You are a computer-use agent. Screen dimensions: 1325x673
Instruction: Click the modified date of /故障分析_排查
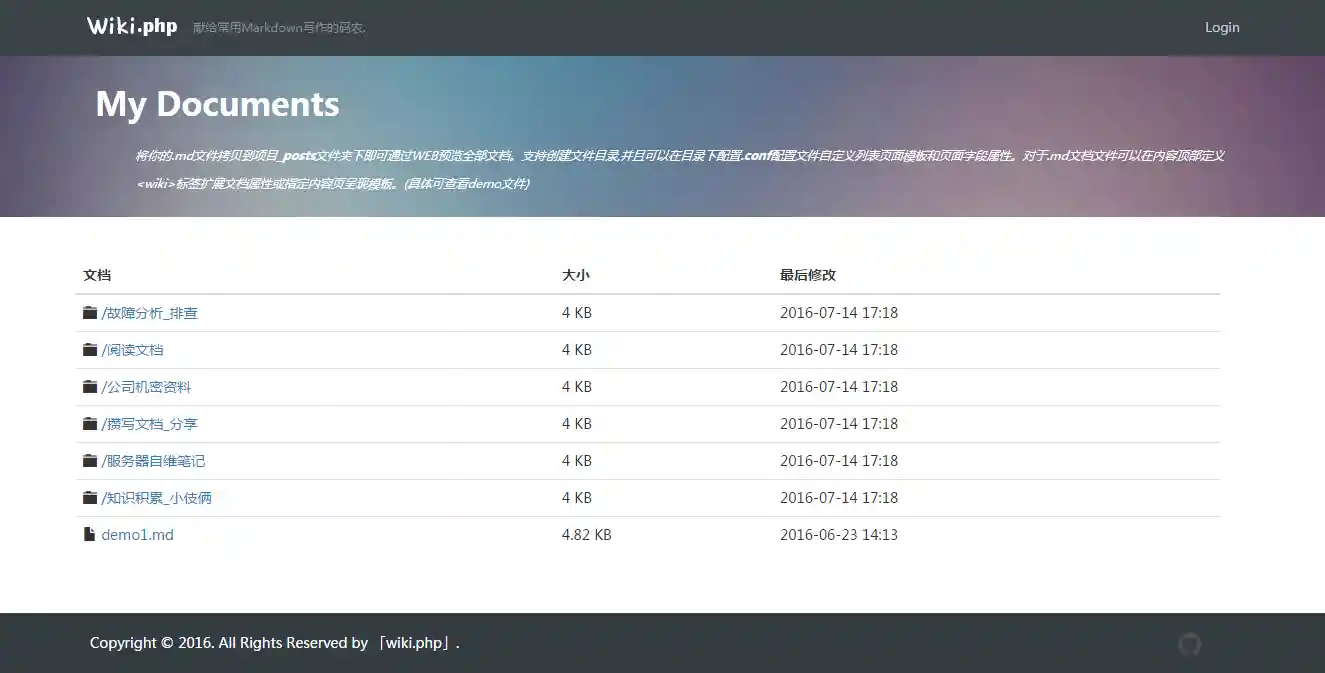(x=839, y=313)
